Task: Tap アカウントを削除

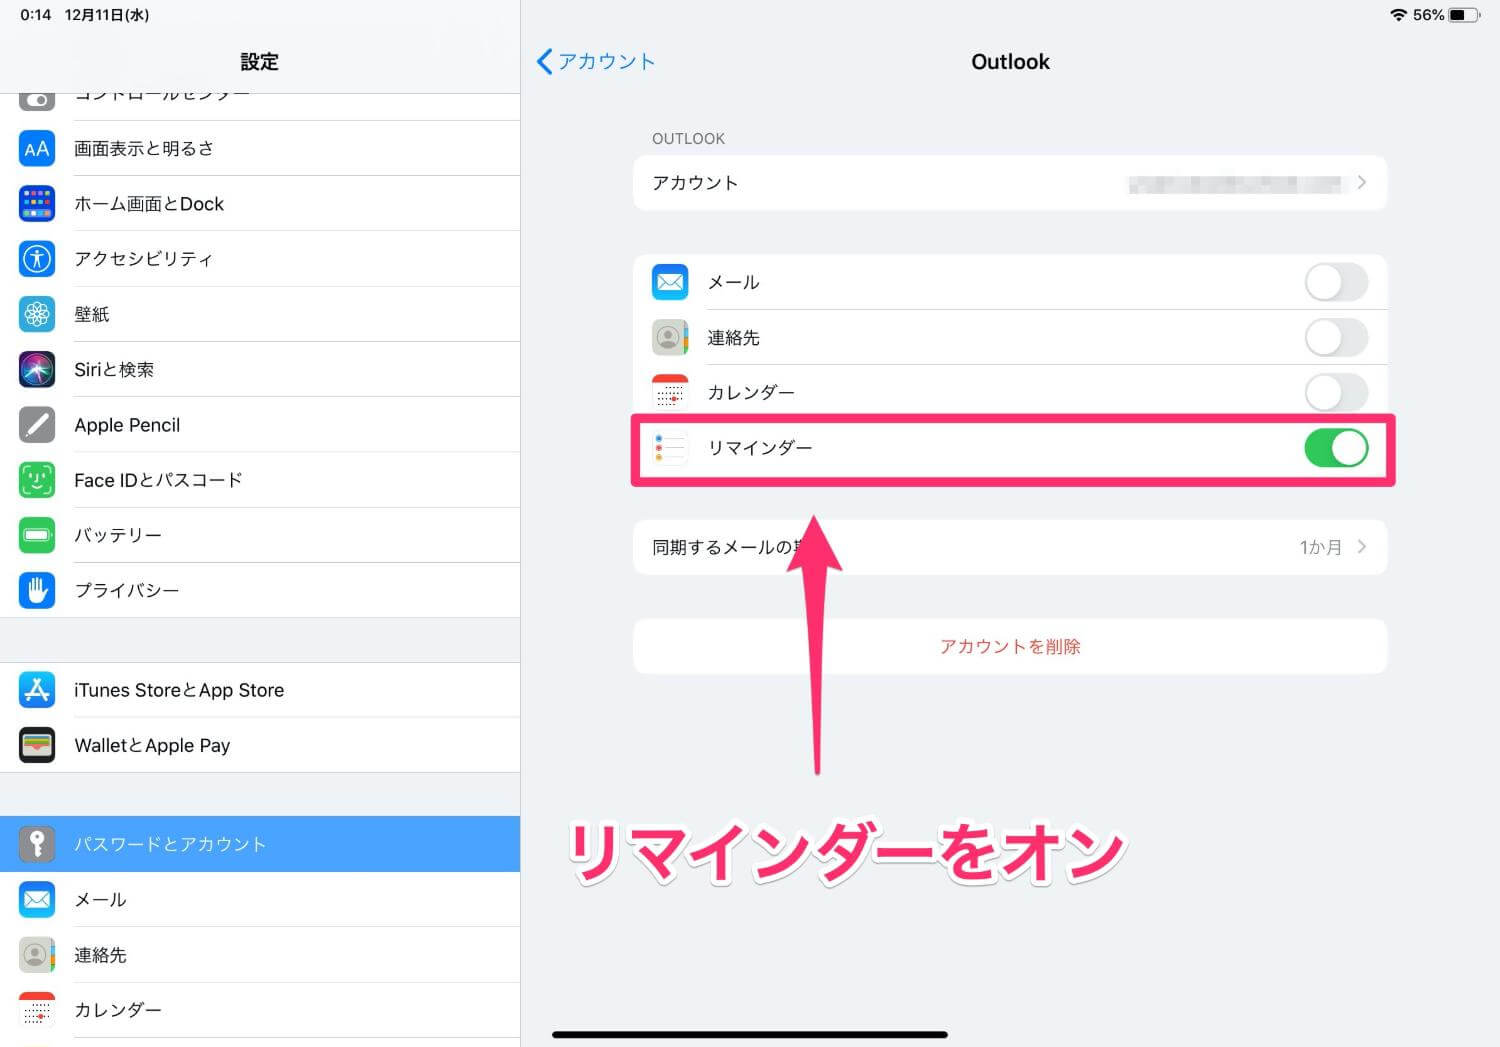Action: click(x=1010, y=647)
